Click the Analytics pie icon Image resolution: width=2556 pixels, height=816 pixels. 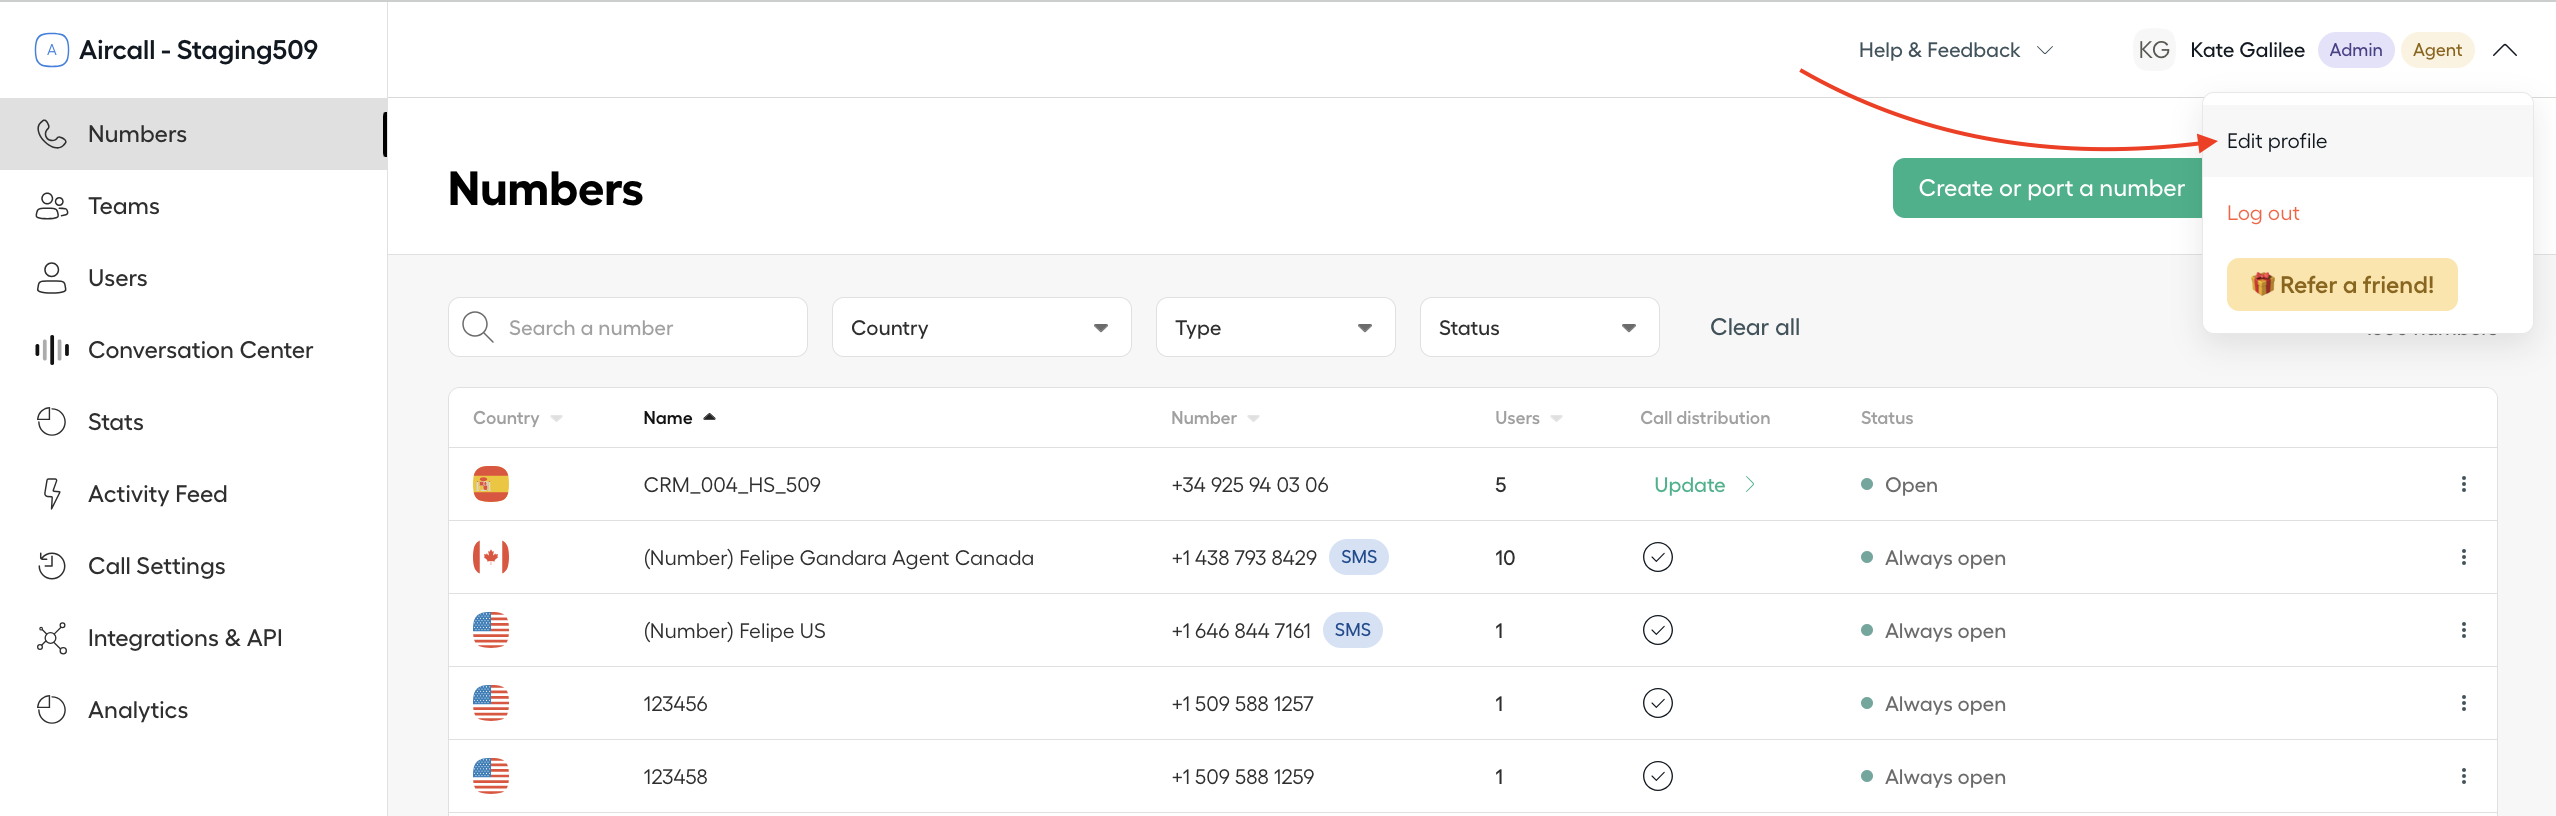pyautogui.click(x=52, y=710)
